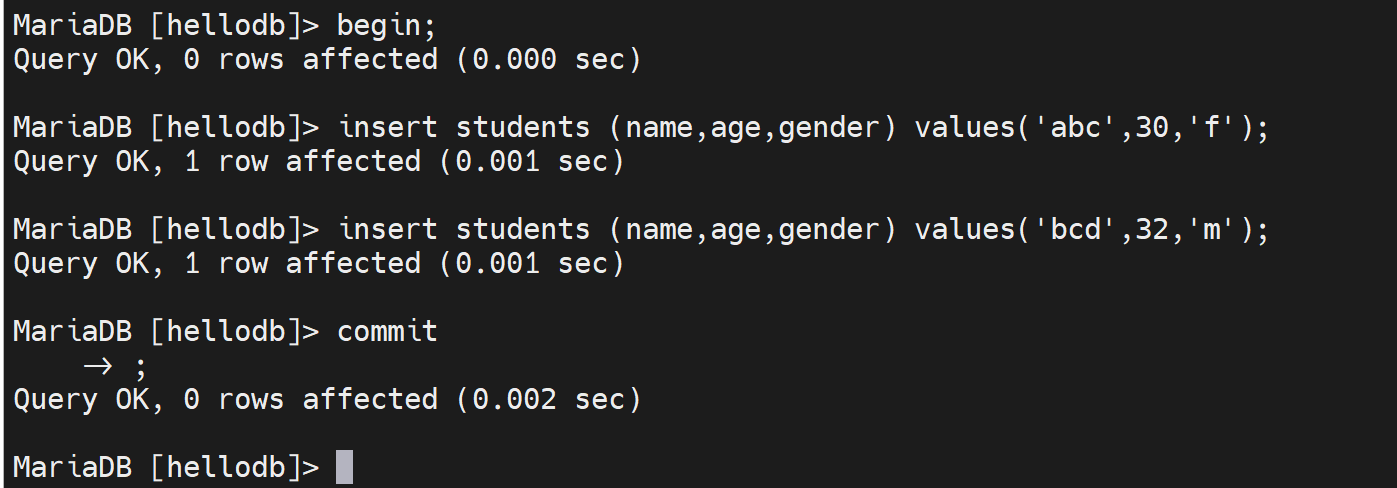Viewport: 1397px width, 488px height.
Task: Click the continuation arrow before the semicolon
Action: [x=98, y=366]
